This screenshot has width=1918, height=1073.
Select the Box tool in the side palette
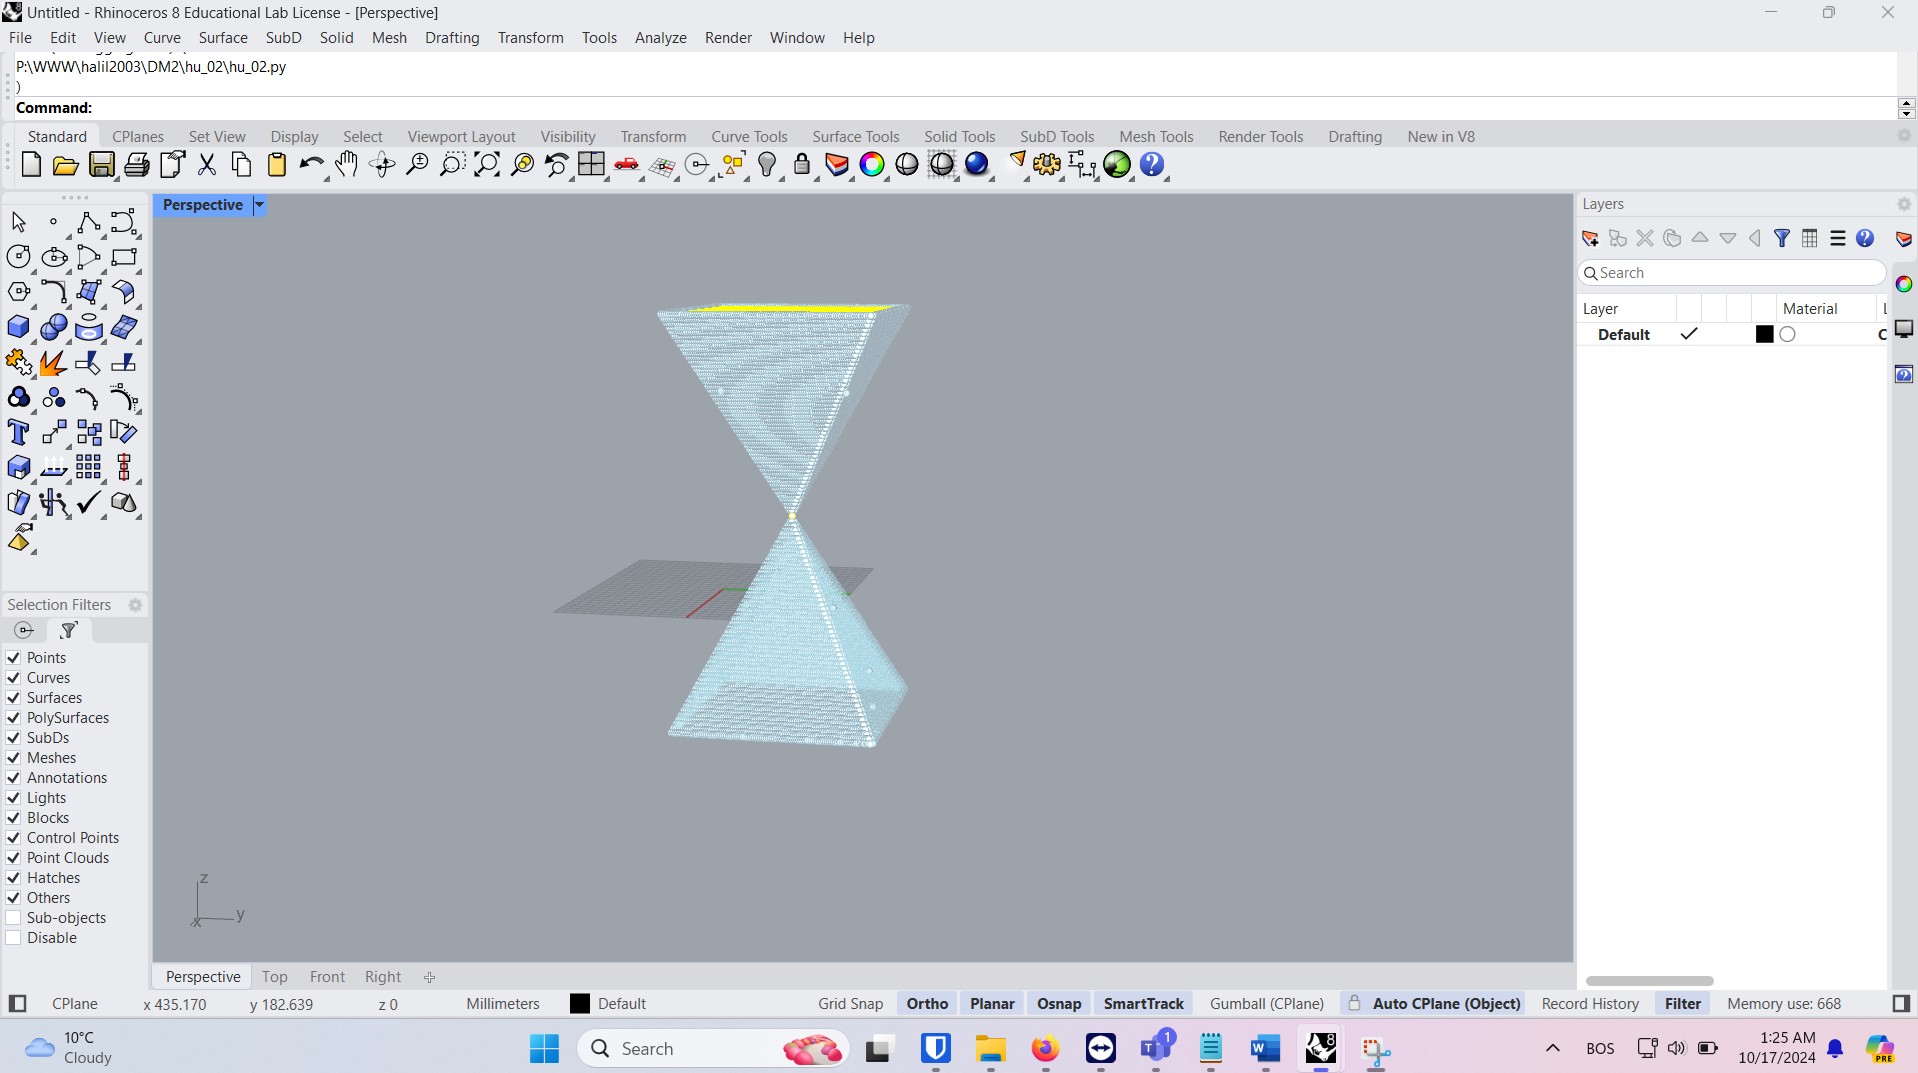click(x=18, y=327)
